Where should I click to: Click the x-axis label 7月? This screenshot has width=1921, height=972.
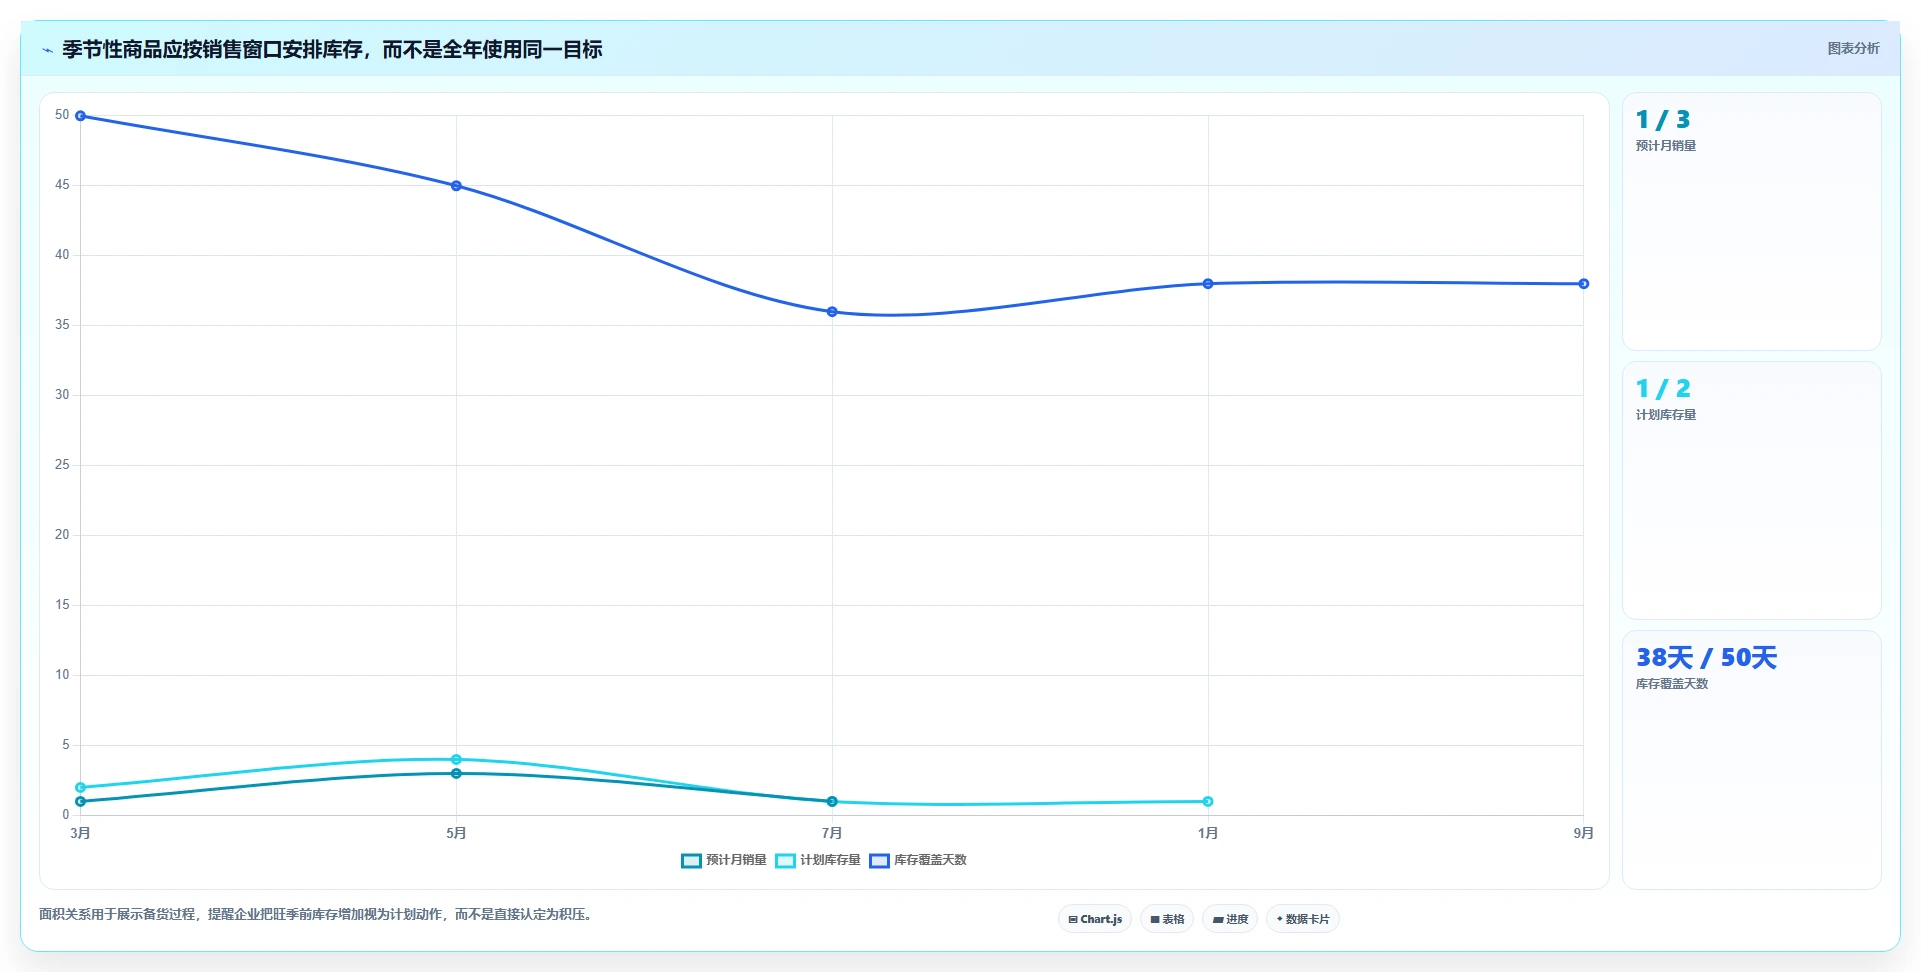point(832,834)
